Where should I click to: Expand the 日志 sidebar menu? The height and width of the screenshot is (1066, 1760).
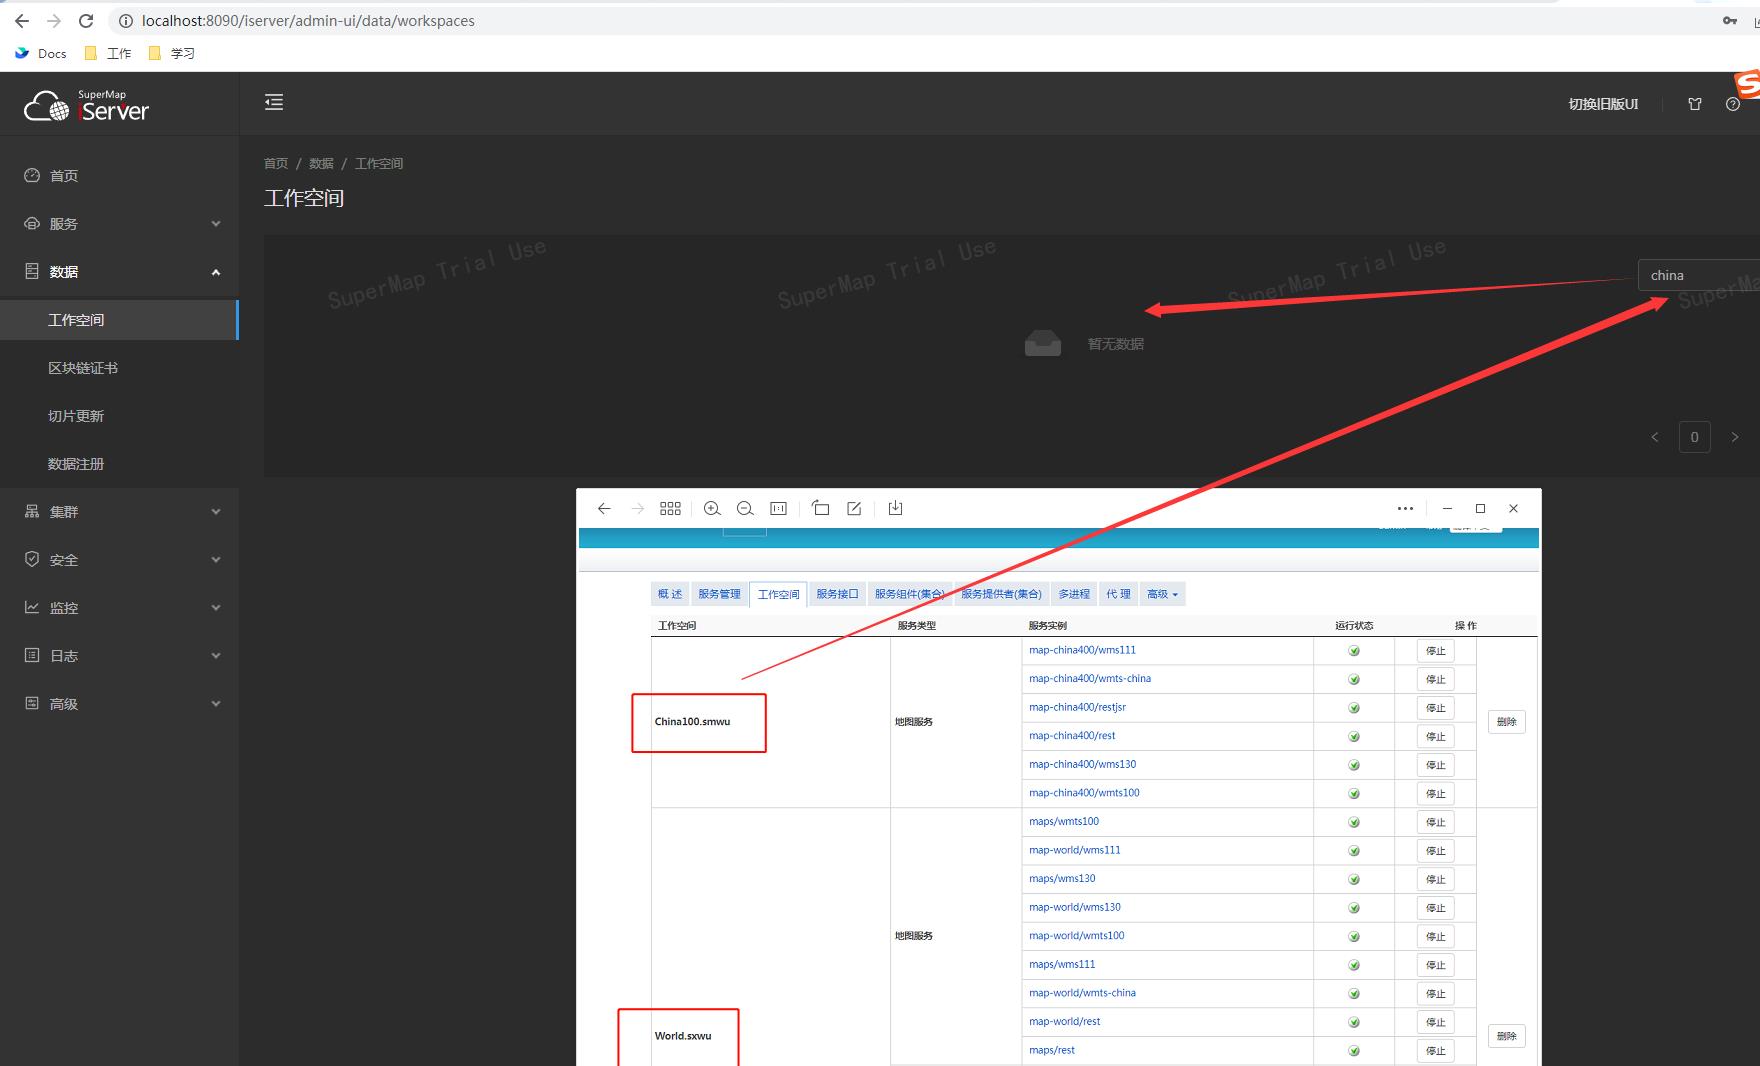tap(120, 656)
